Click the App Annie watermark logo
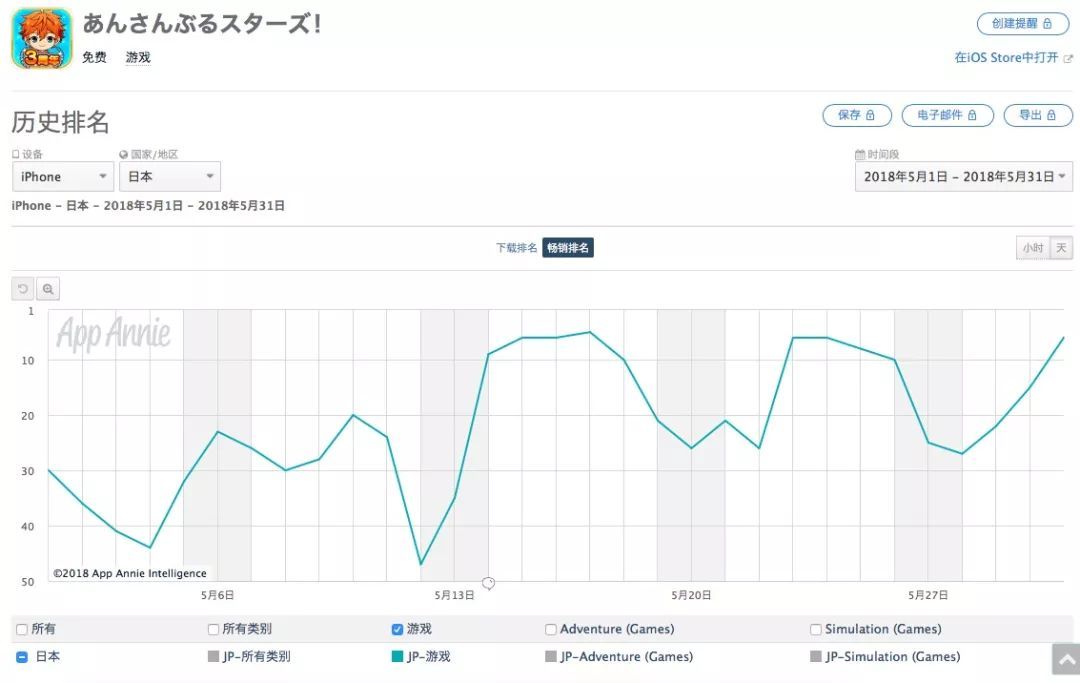This screenshot has height=683, width=1080. [114, 335]
